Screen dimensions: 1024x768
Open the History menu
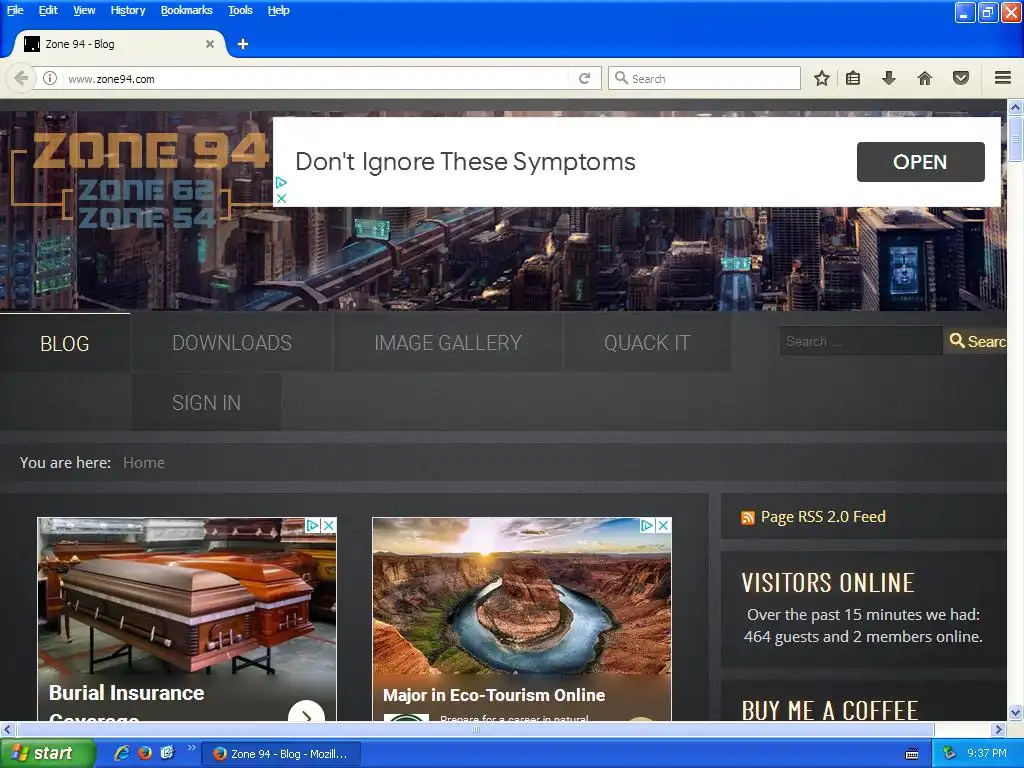coord(127,10)
